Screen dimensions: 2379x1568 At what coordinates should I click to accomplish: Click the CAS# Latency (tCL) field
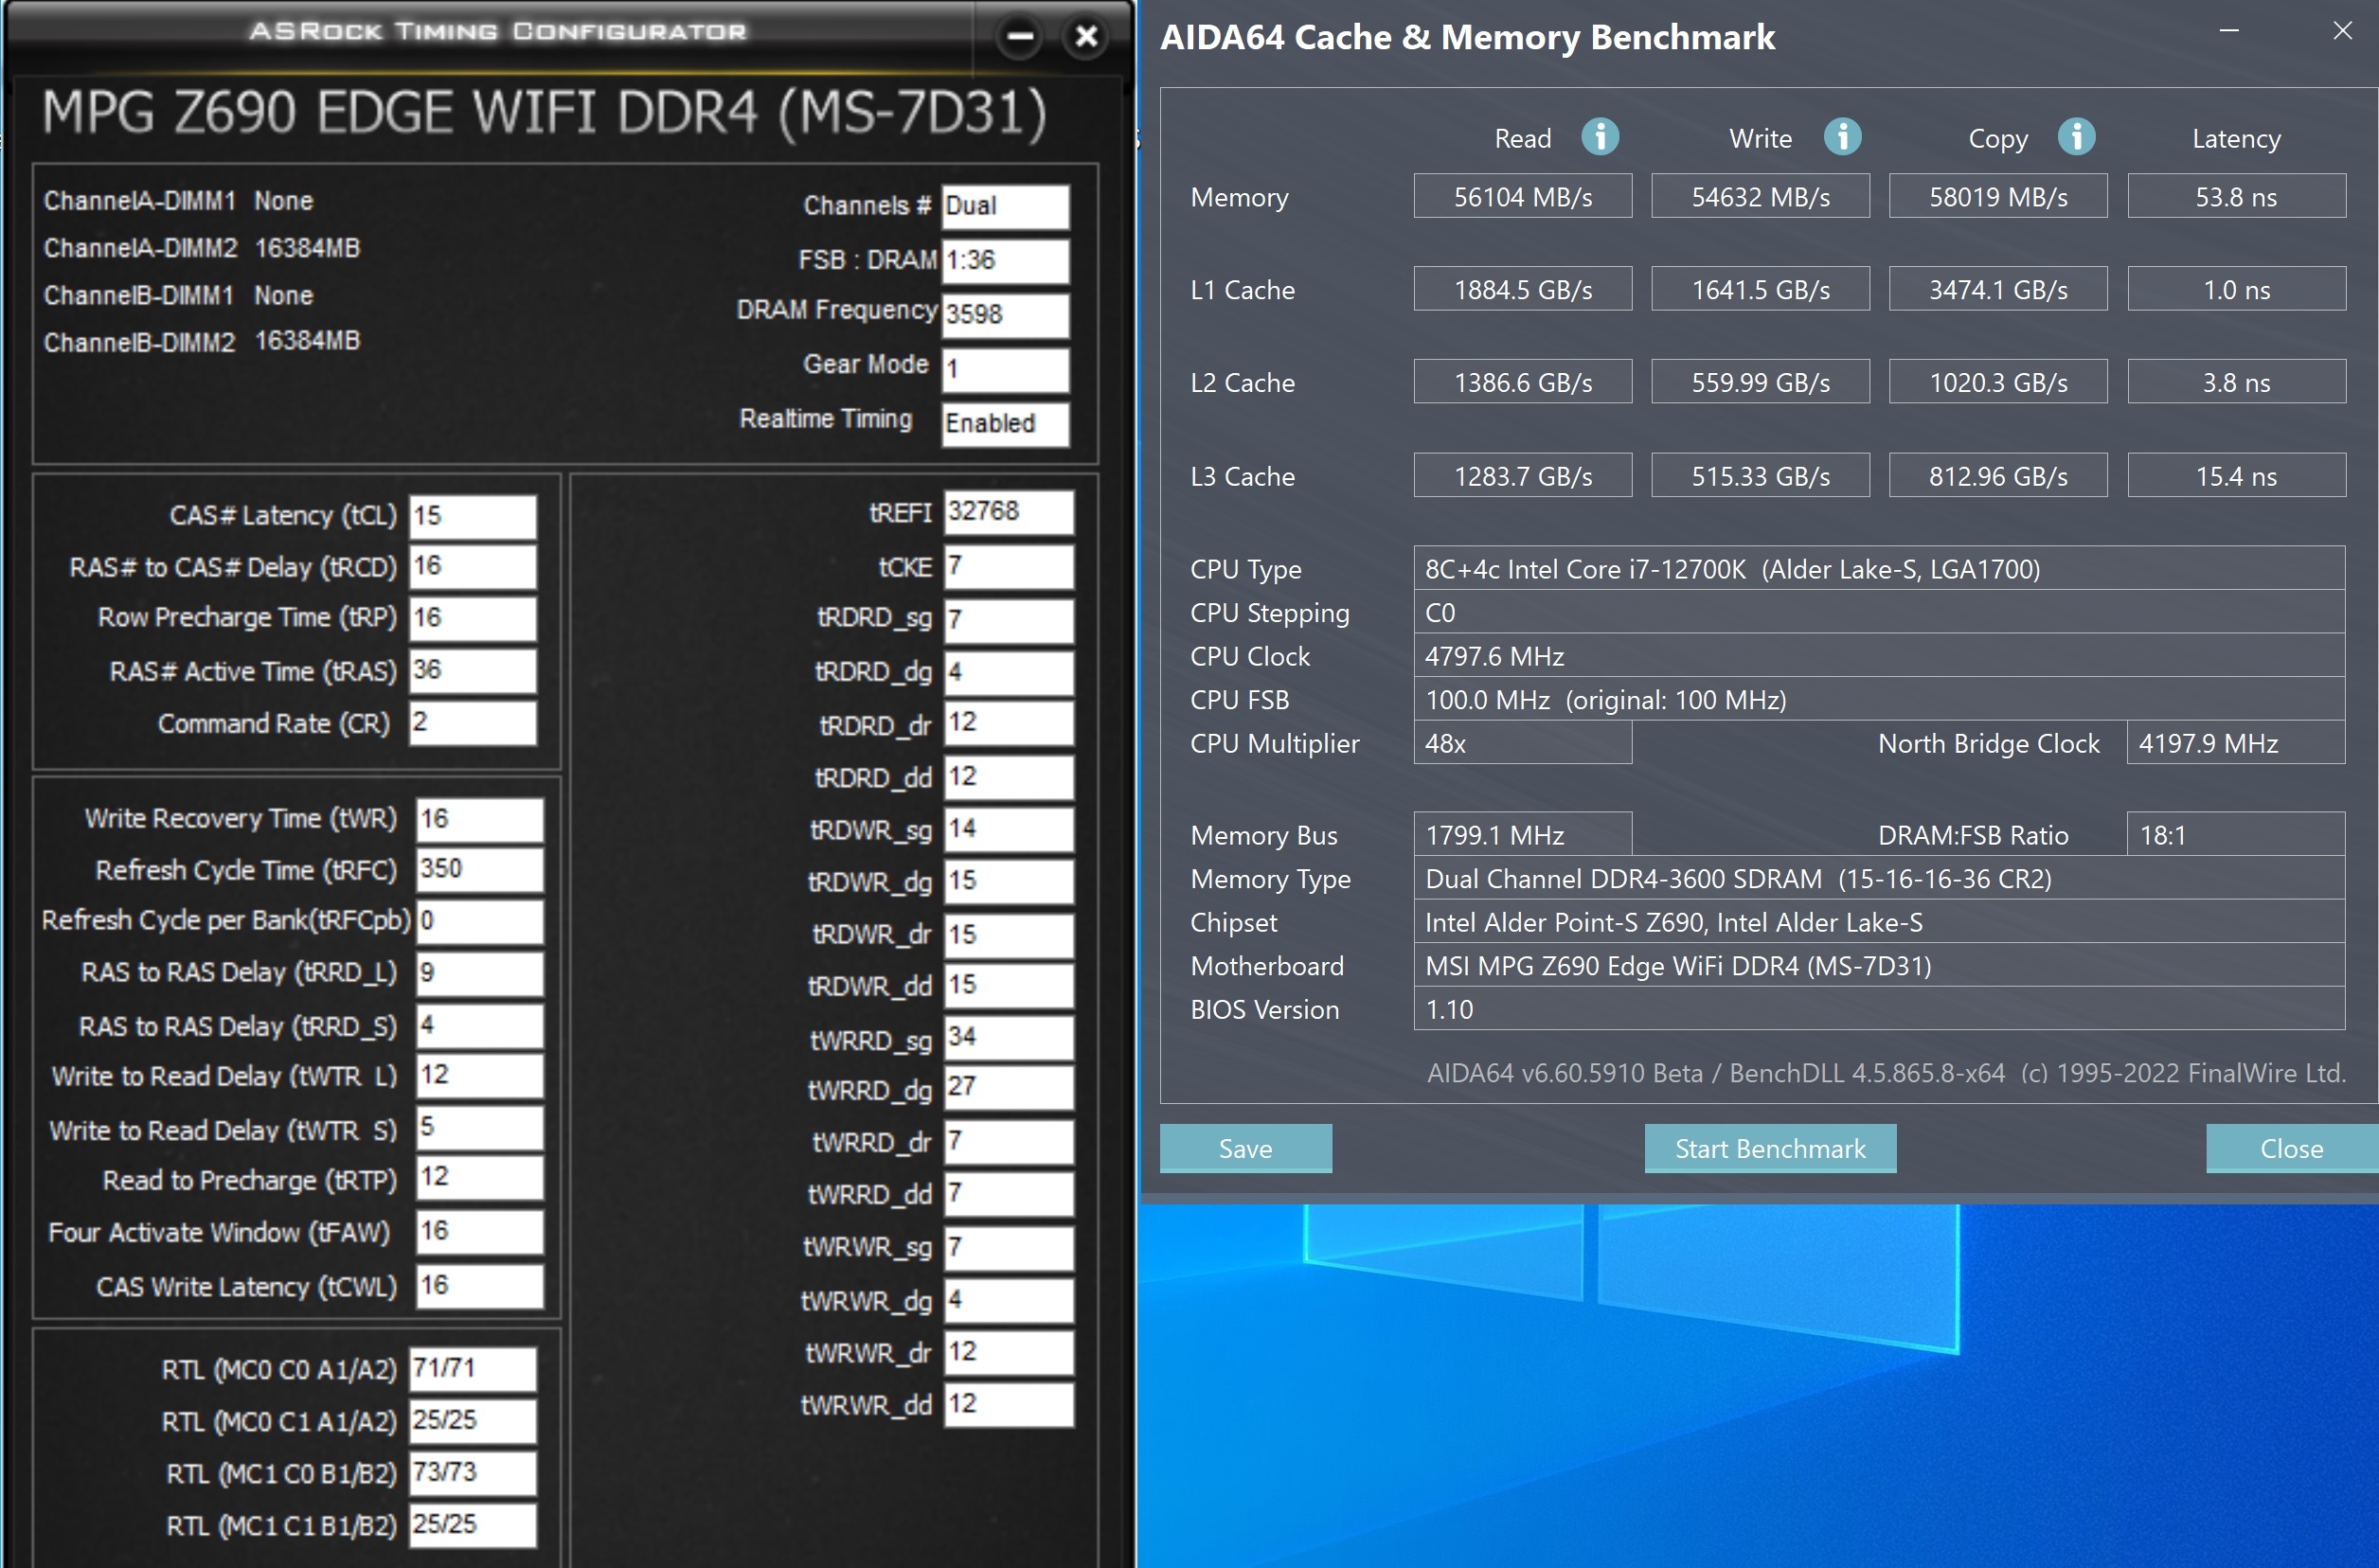click(x=473, y=516)
